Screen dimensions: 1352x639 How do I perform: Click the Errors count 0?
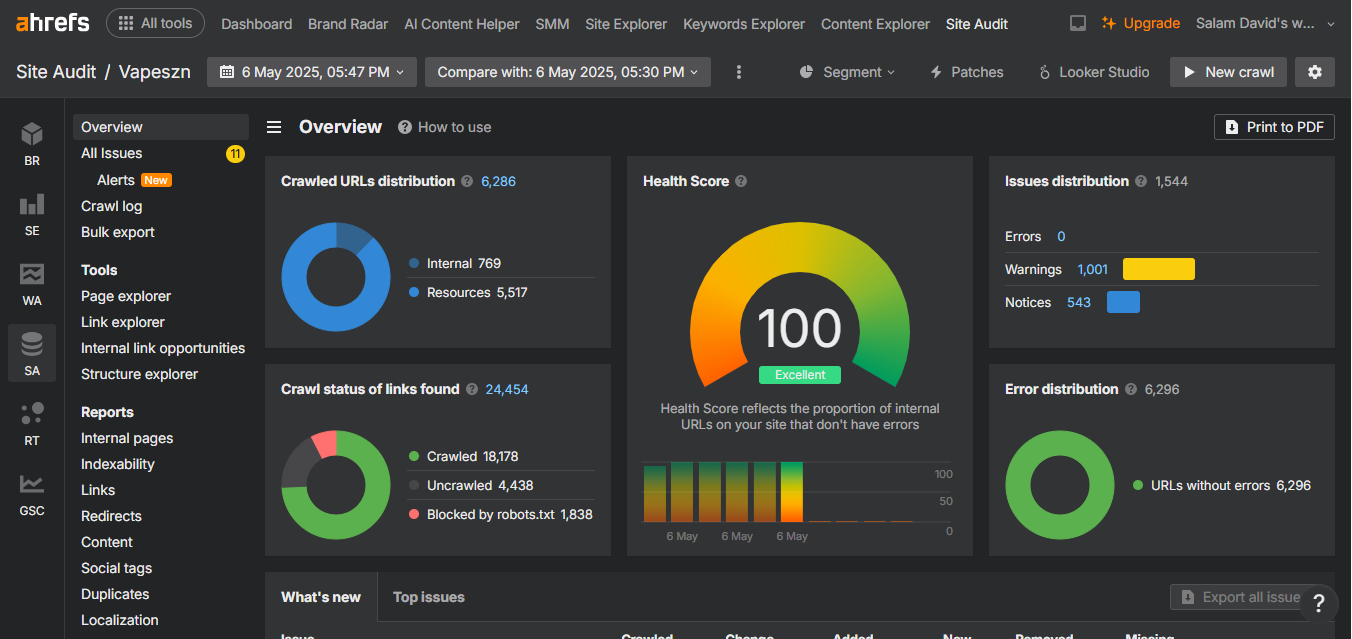[1061, 236]
